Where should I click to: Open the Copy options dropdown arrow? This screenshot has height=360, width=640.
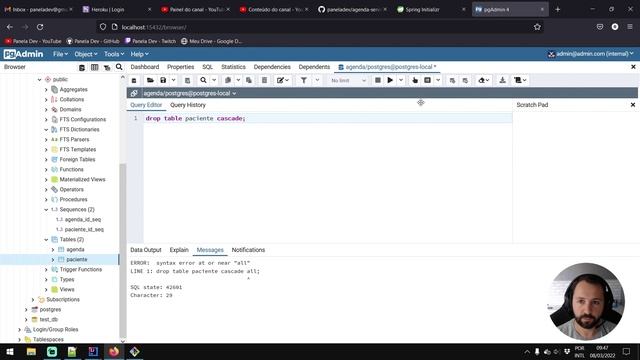click(x=238, y=80)
